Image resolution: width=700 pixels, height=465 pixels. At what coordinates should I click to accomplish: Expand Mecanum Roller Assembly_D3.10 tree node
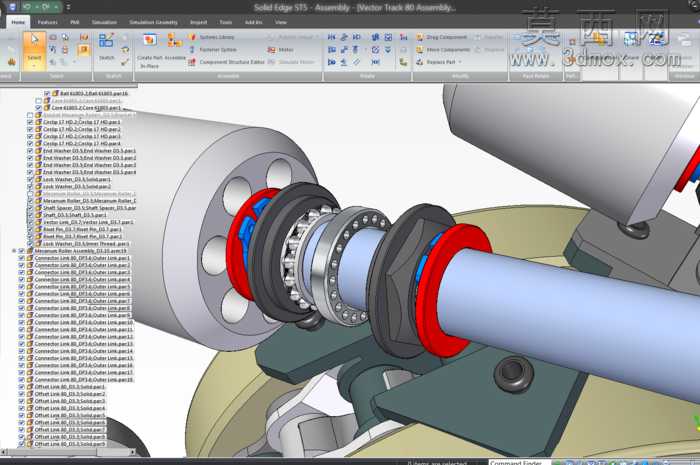(x=14, y=251)
